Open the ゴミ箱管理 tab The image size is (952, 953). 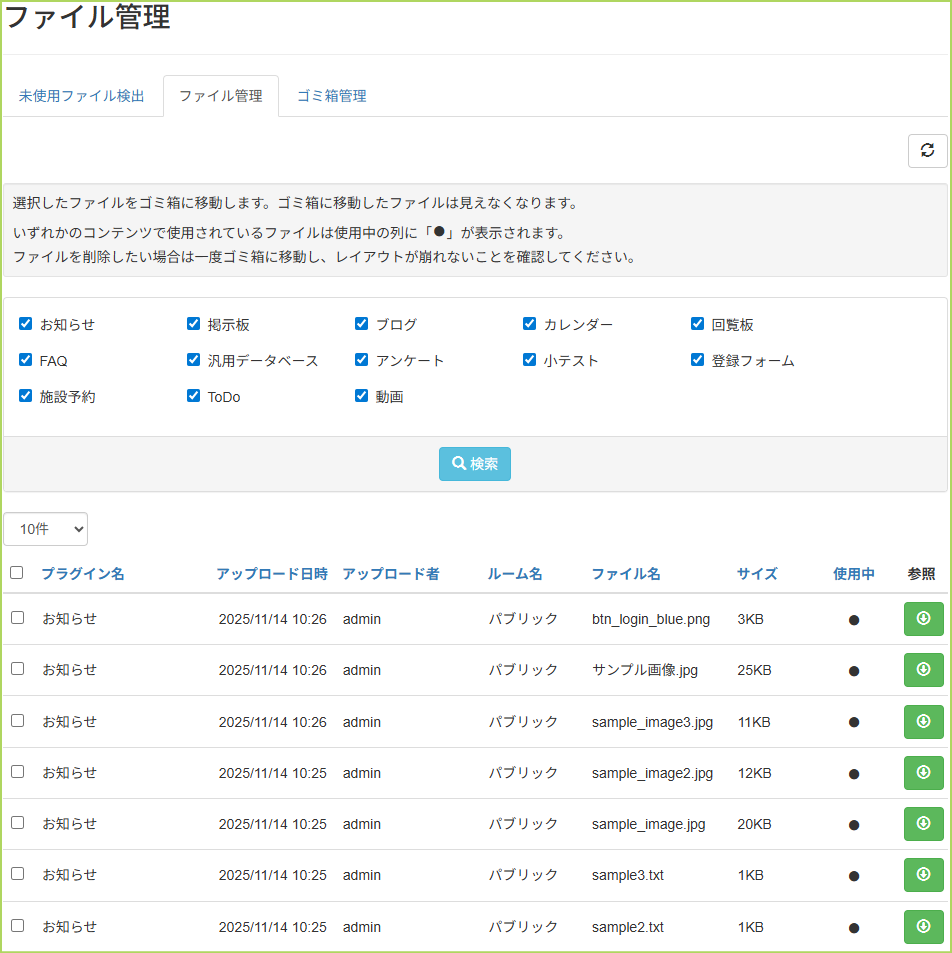(x=331, y=96)
